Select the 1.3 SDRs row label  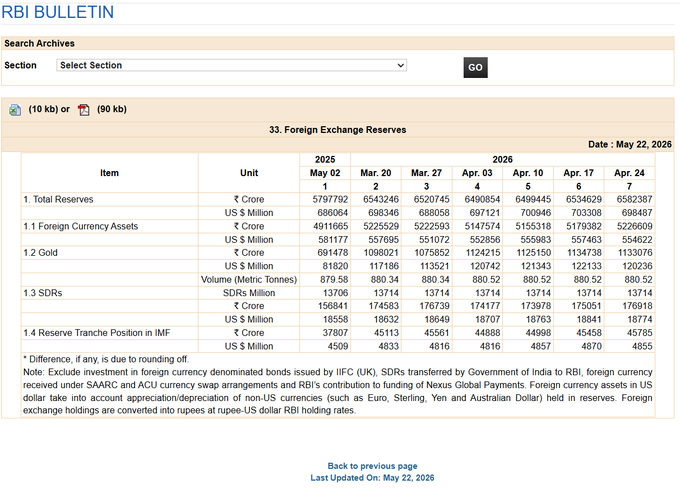42,293
